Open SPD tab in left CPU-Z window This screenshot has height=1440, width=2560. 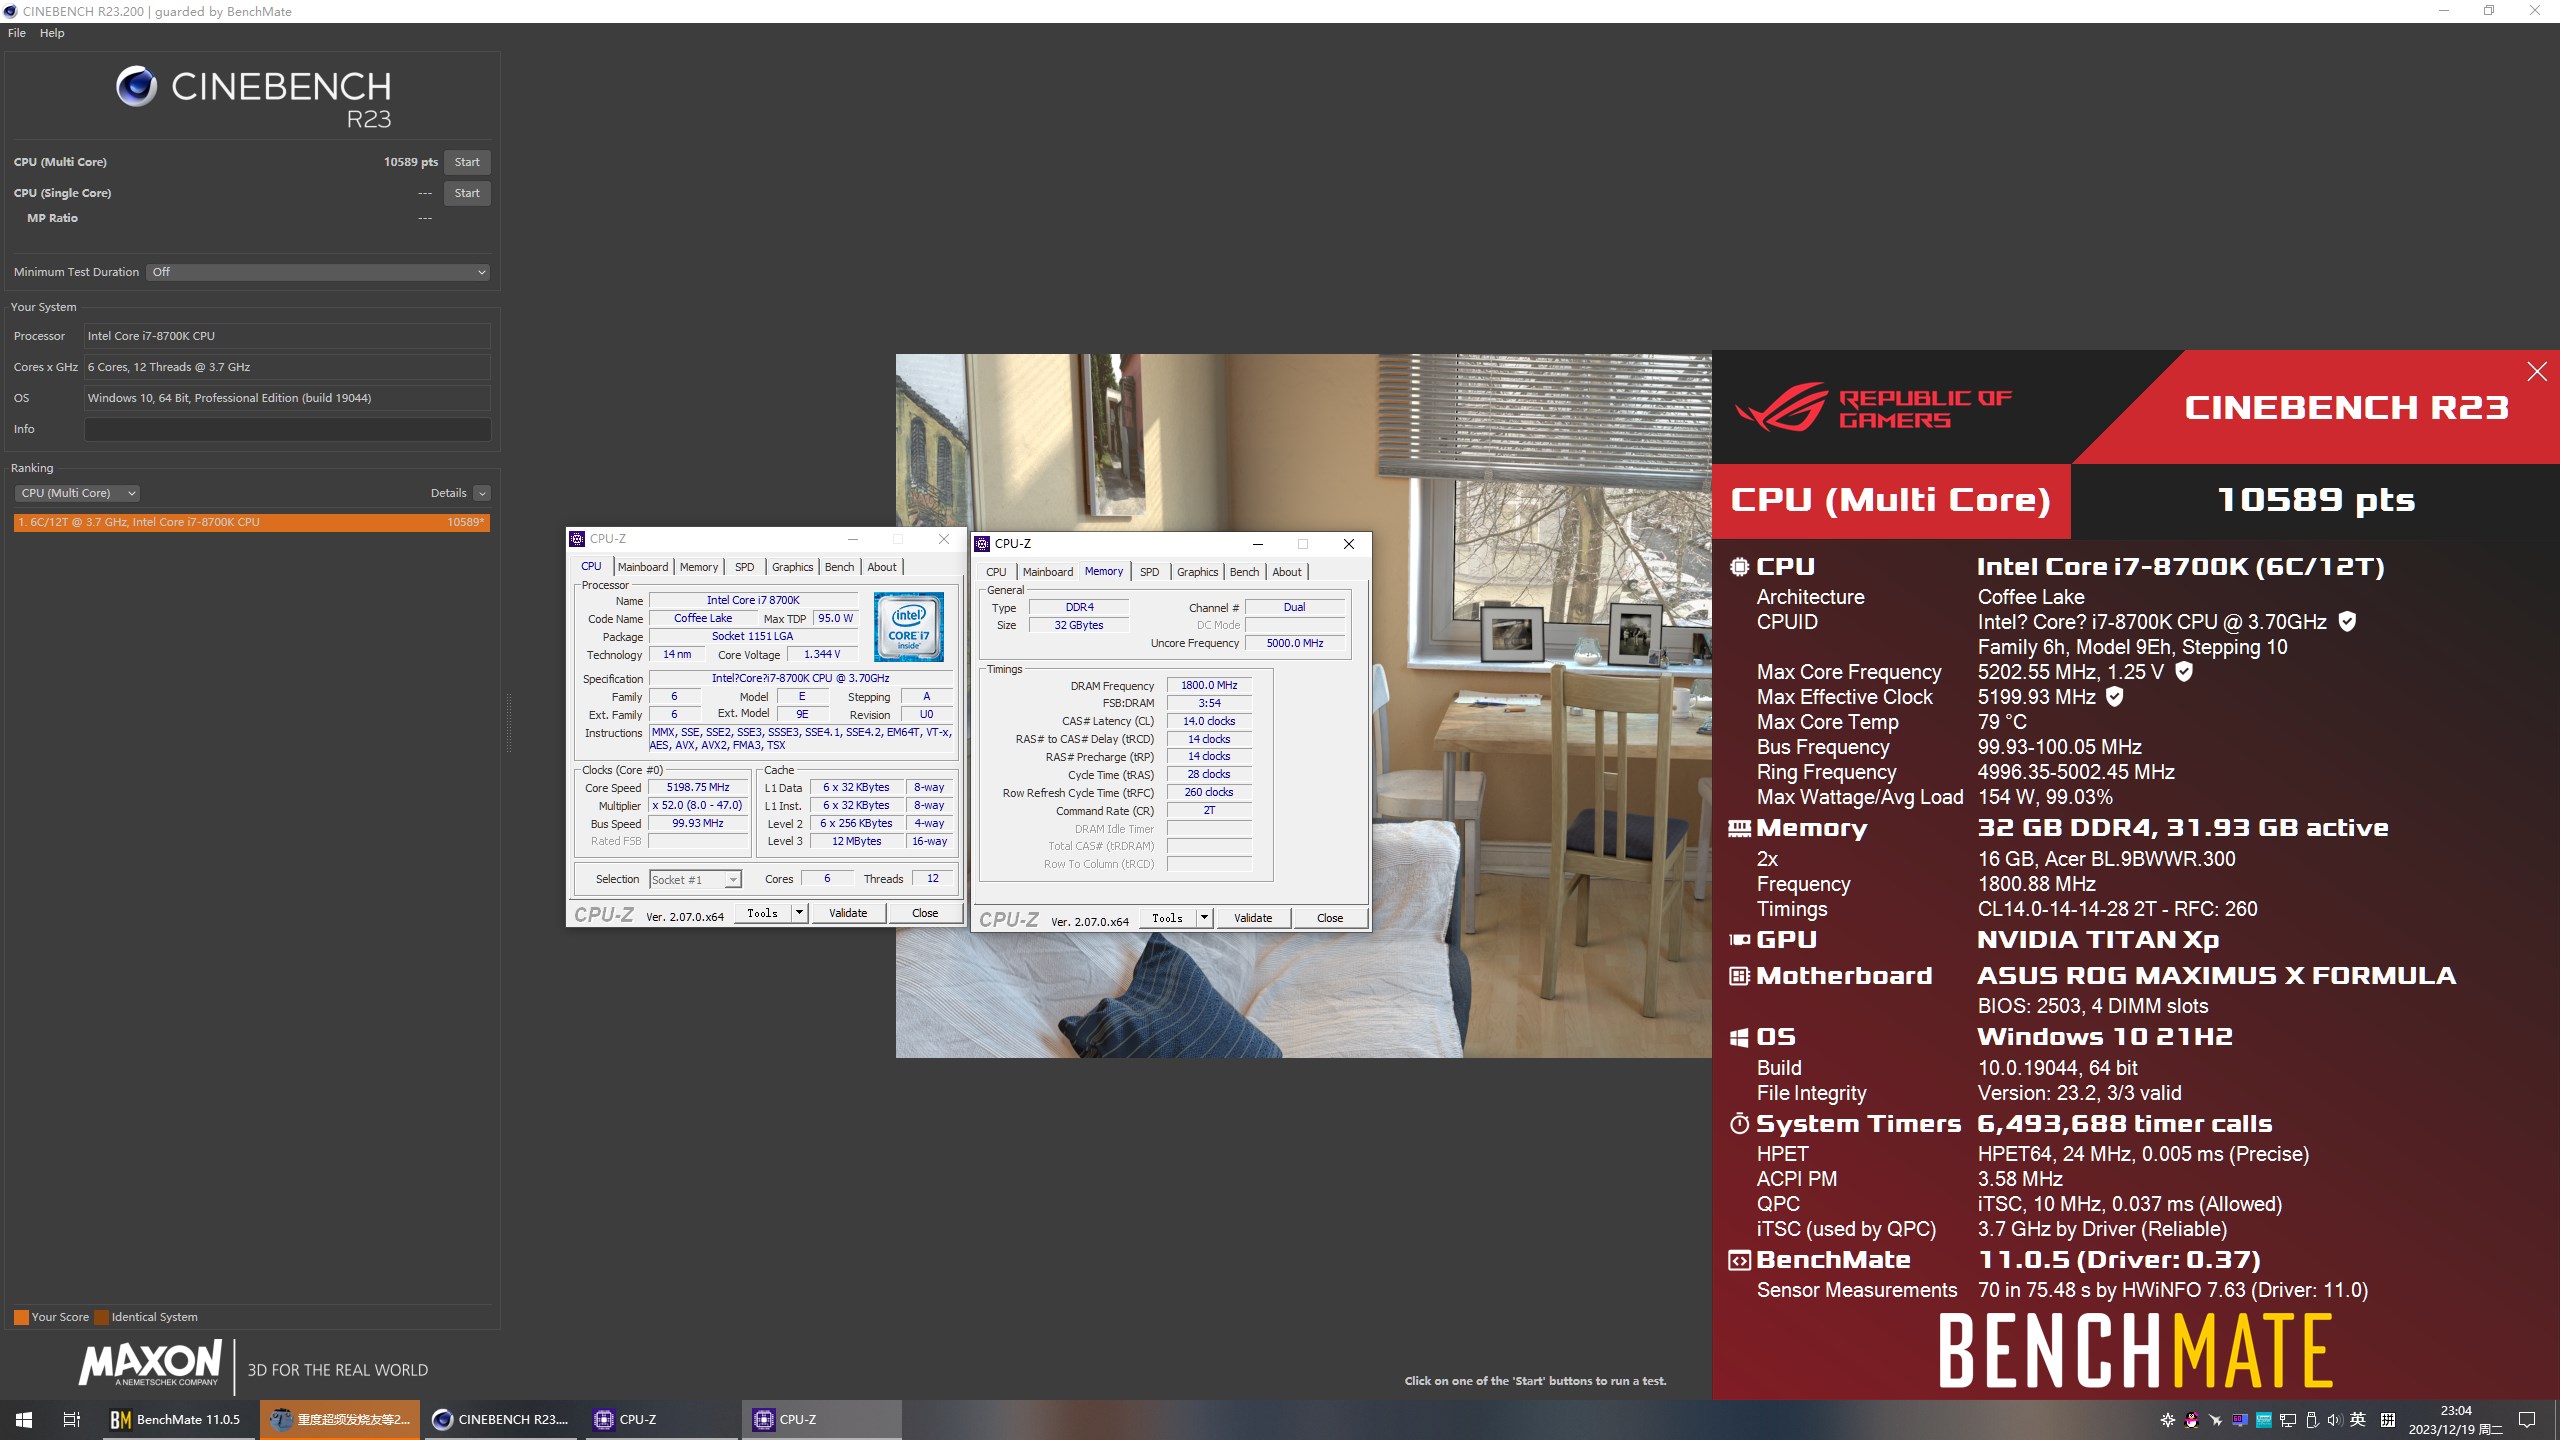coord(745,567)
